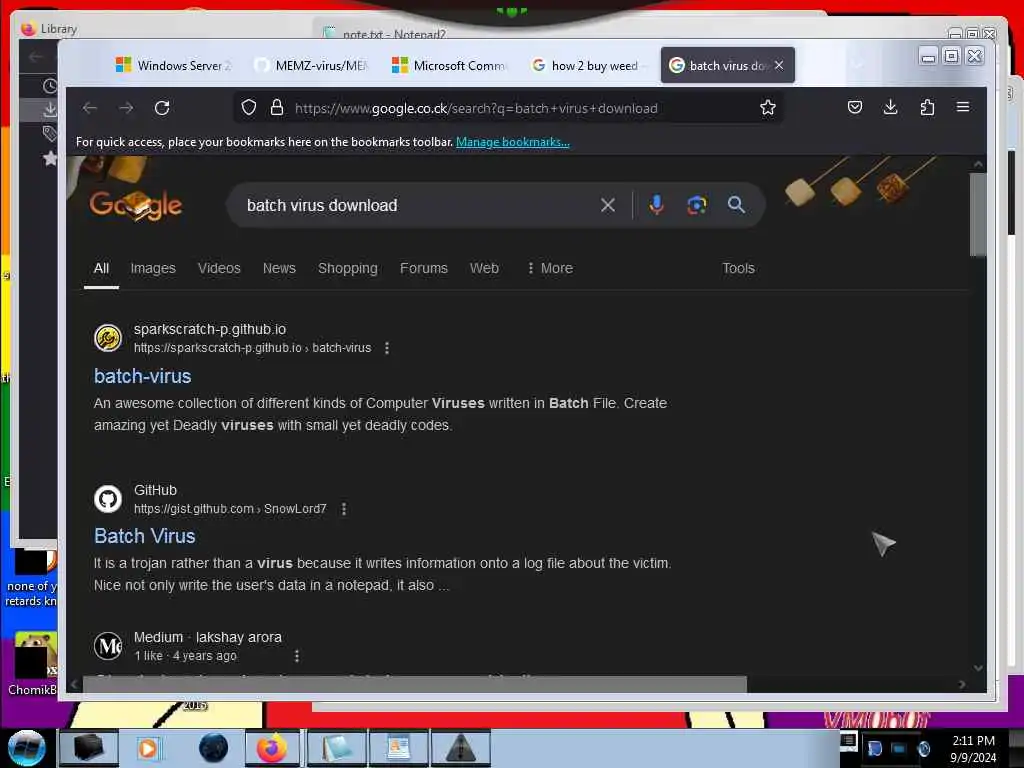Click Manage bookmarks link
Image resolution: width=1024 pixels, height=768 pixels.
[513, 142]
